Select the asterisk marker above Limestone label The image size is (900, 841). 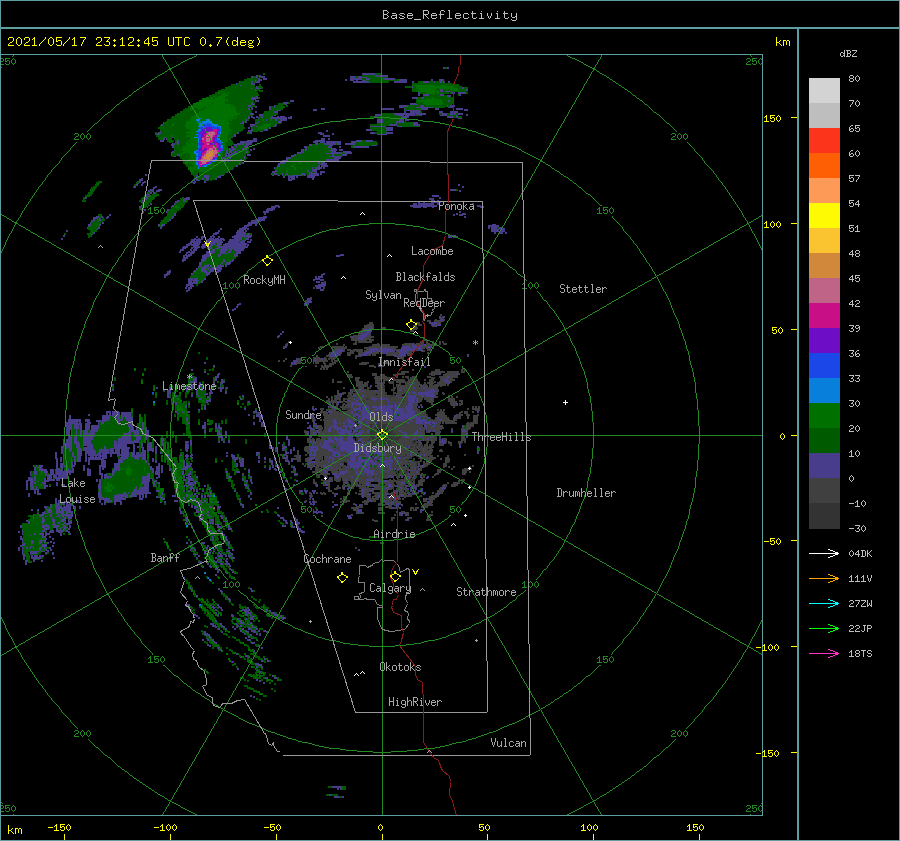pyautogui.click(x=189, y=377)
